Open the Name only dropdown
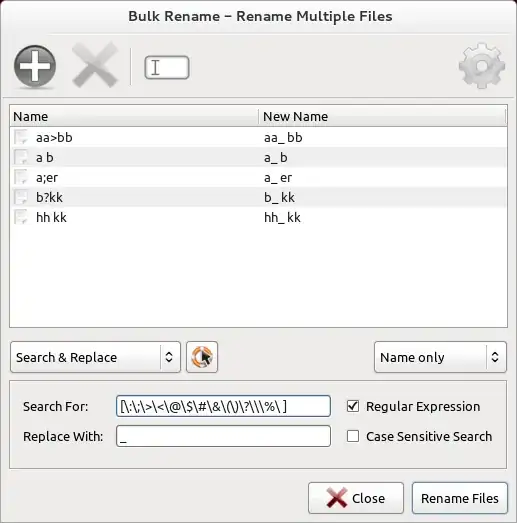 pyautogui.click(x=440, y=357)
